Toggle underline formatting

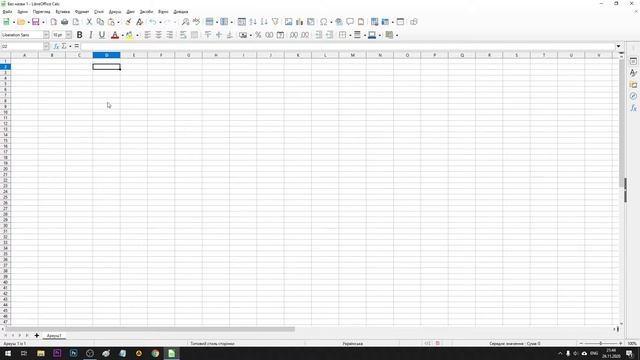(x=102, y=35)
